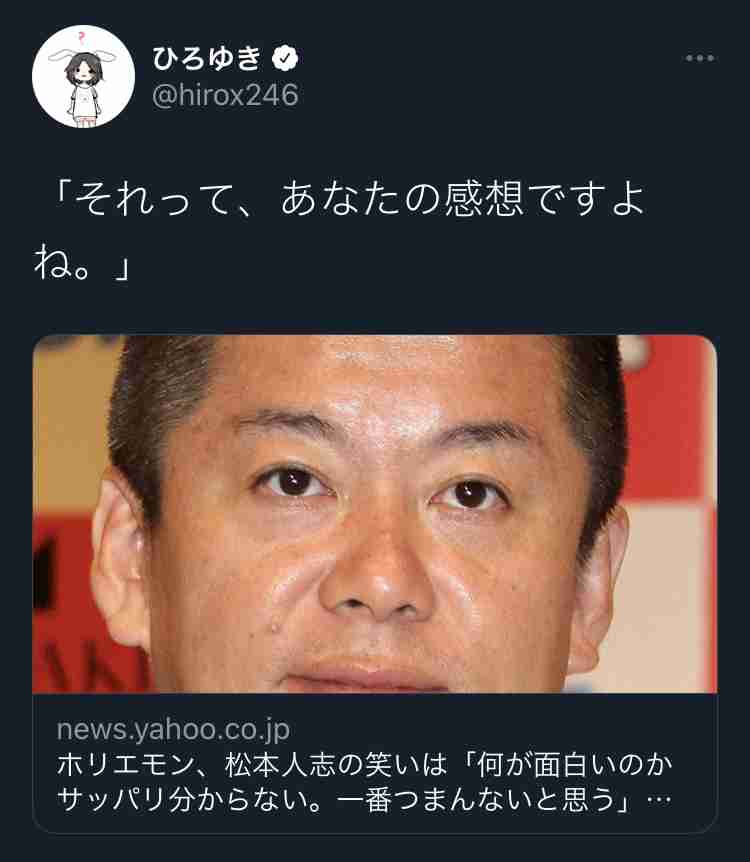Image resolution: width=750 pixels, height=862 pixels.
Task: Click the dark link card footer area
Action: pyautogui.click(x=375, y=764)
